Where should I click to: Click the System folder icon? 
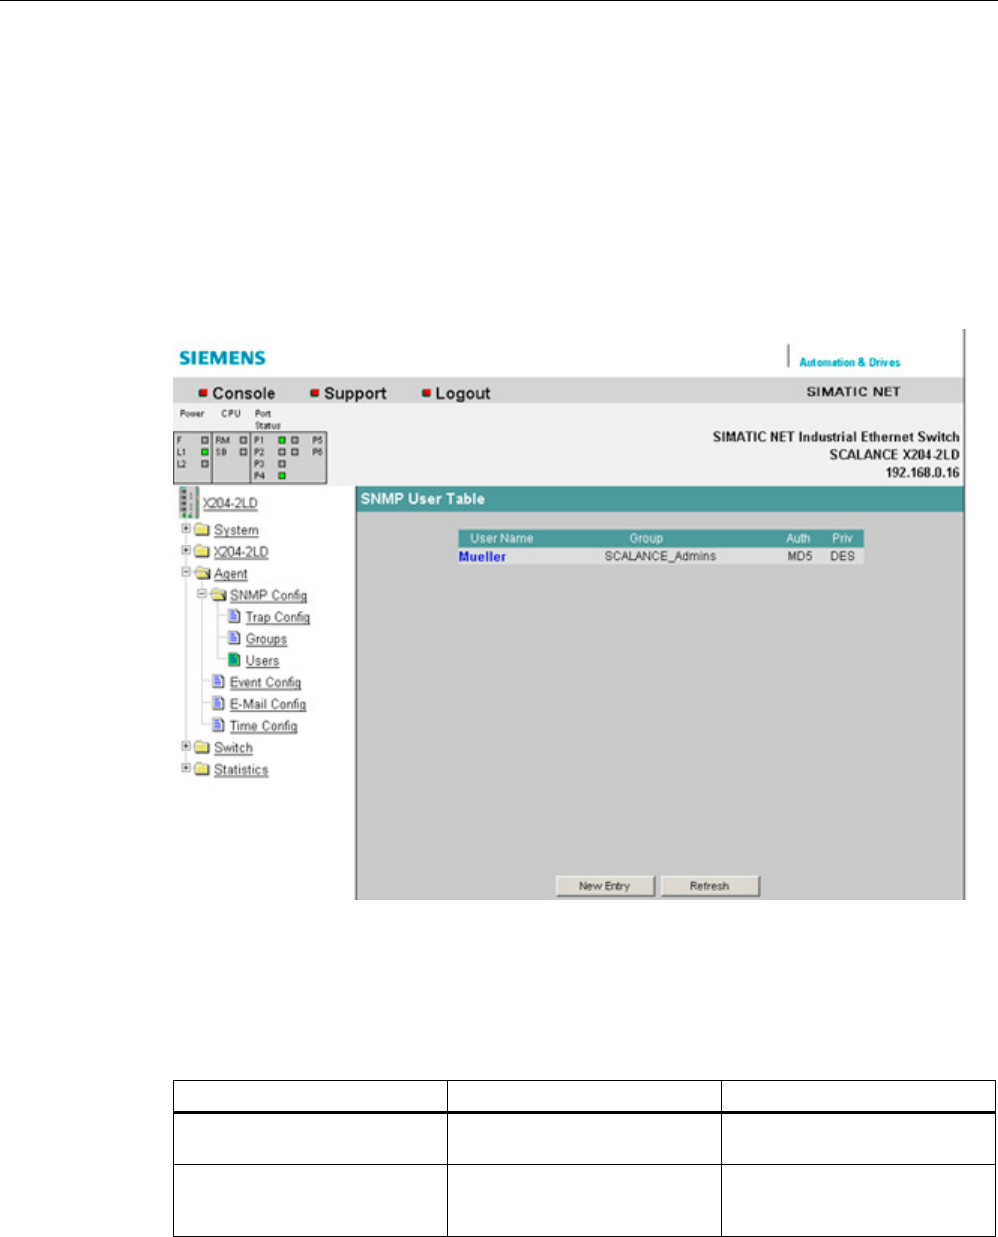(x=201, y=530)
